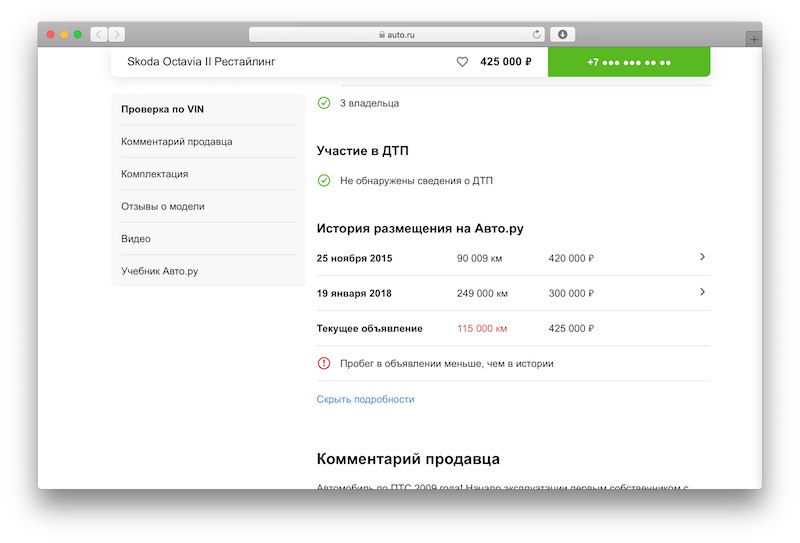Reload the page with the refresh icon
The height and width of the screenshot is (543, 800).
tap(536, 34)
